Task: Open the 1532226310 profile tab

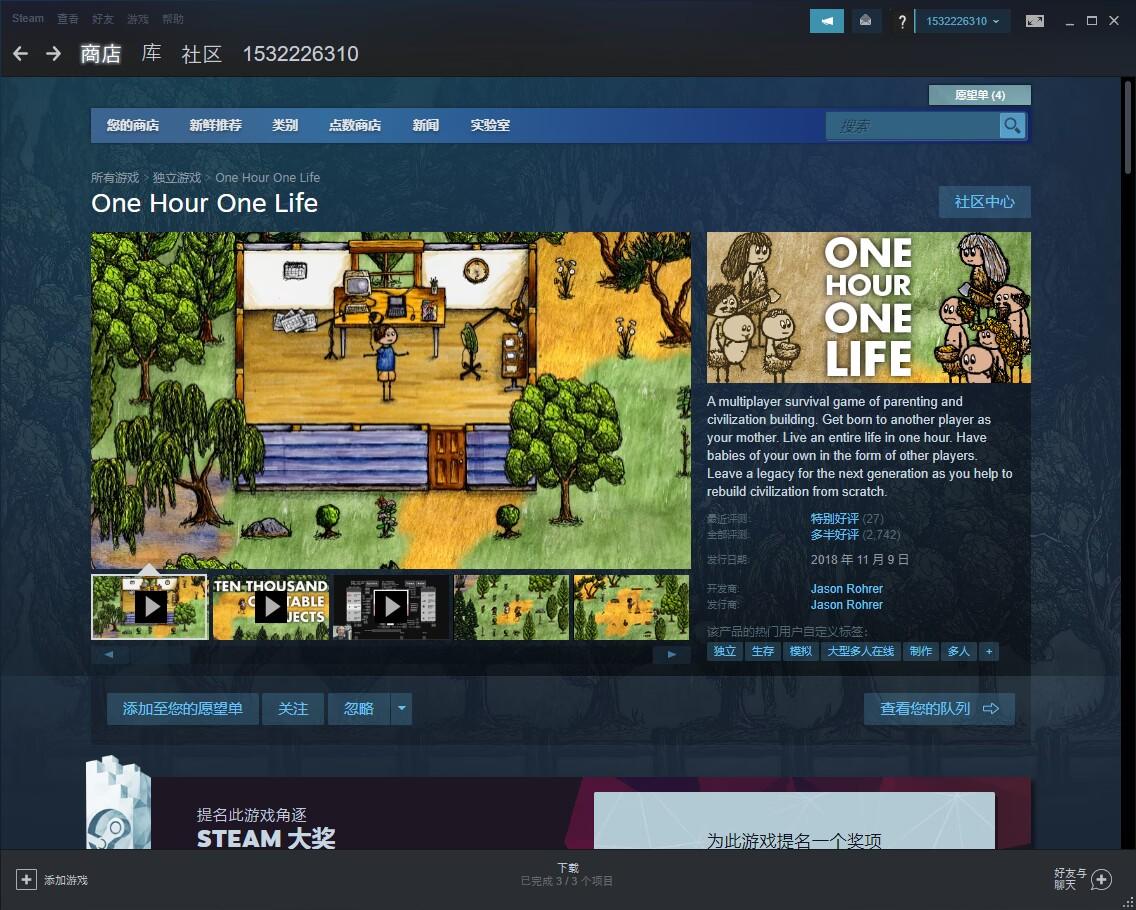Action: pyautogui.click(x=301, y=54)
